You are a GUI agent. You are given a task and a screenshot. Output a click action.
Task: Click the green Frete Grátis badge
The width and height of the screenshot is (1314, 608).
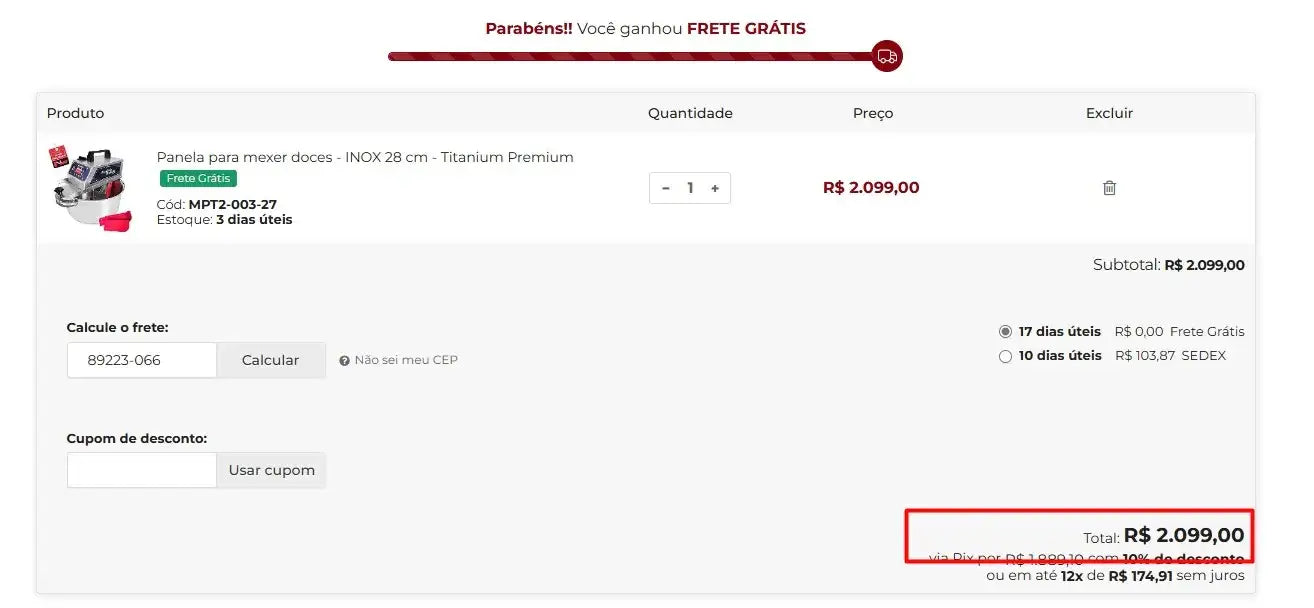198,178
